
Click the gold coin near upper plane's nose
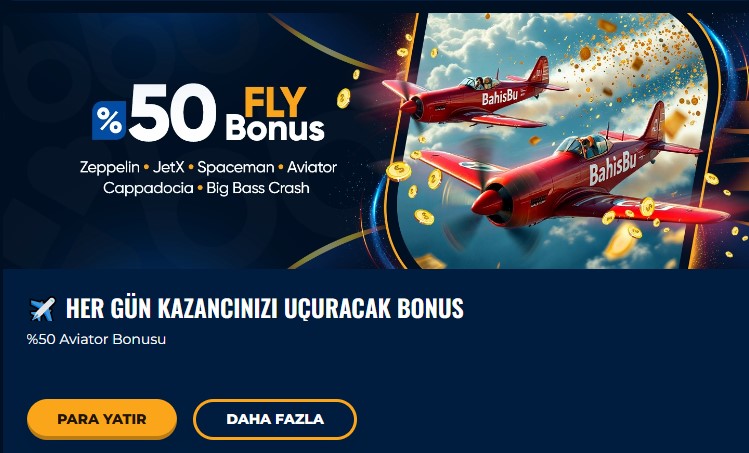[343, 98]
